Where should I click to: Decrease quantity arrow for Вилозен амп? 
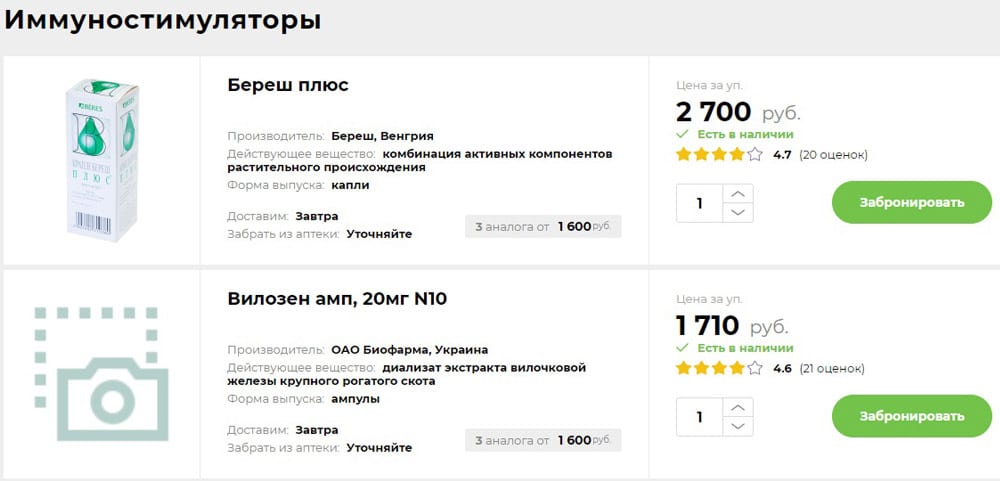click(x=738, y=427)
